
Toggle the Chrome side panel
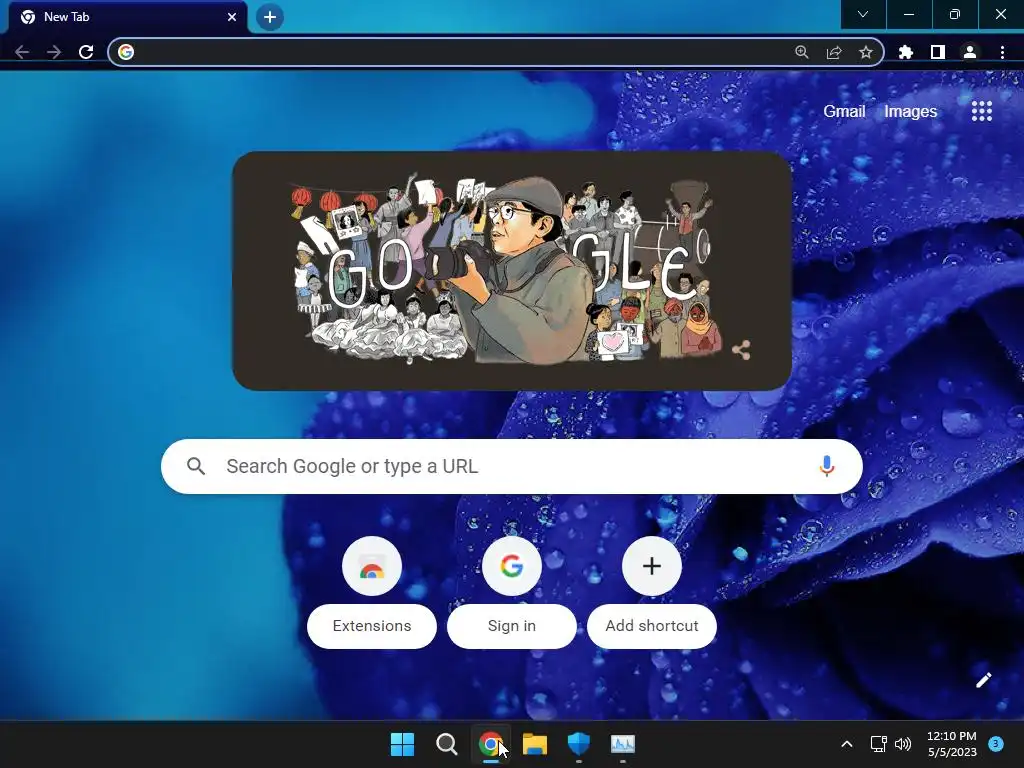click(938, 52)
